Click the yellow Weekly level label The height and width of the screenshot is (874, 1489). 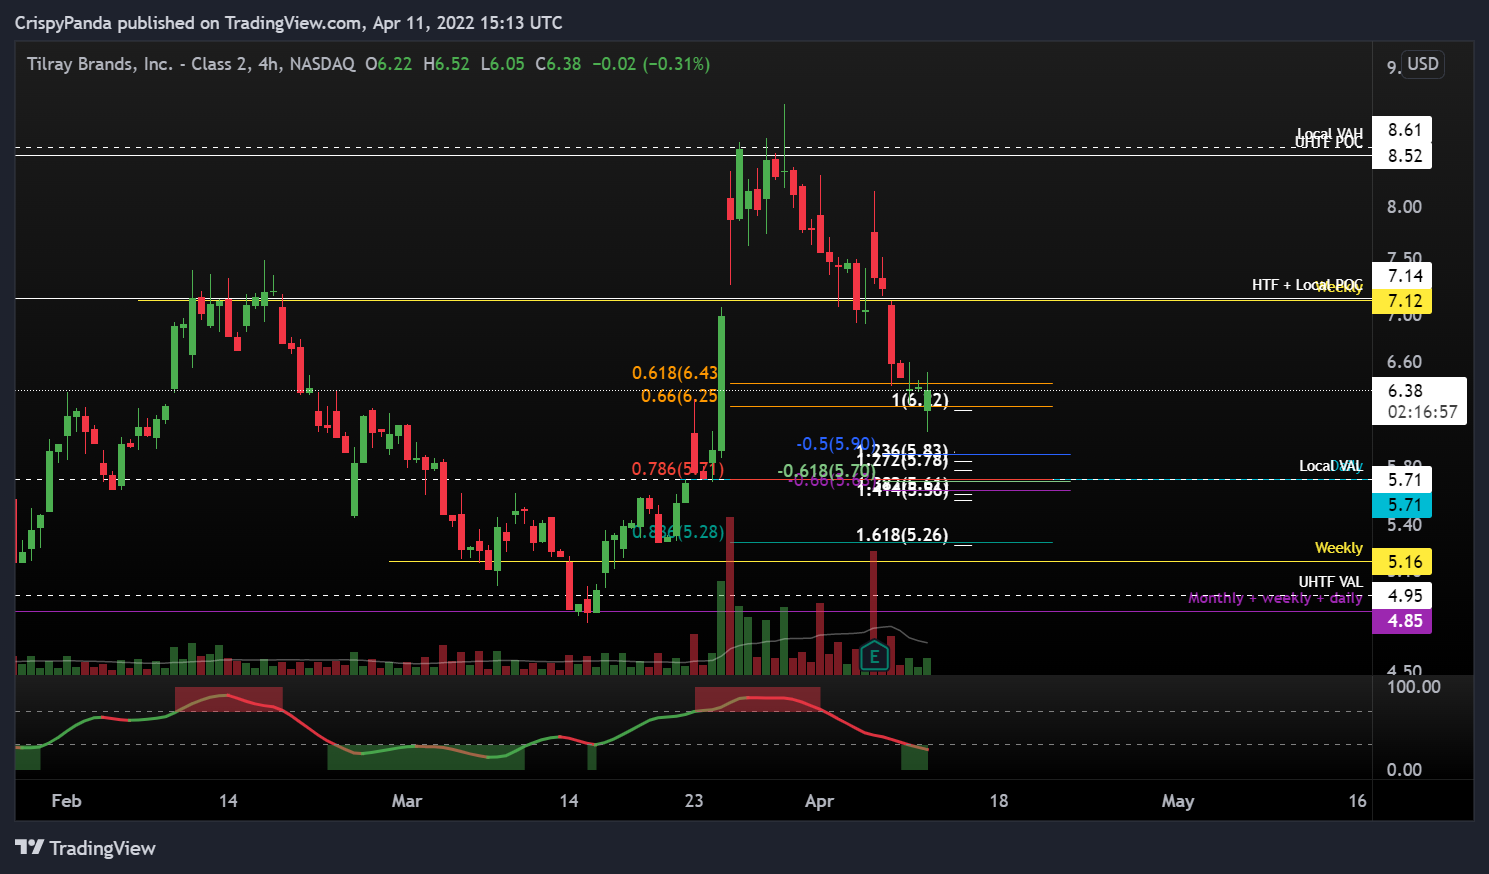[1338, 548]
